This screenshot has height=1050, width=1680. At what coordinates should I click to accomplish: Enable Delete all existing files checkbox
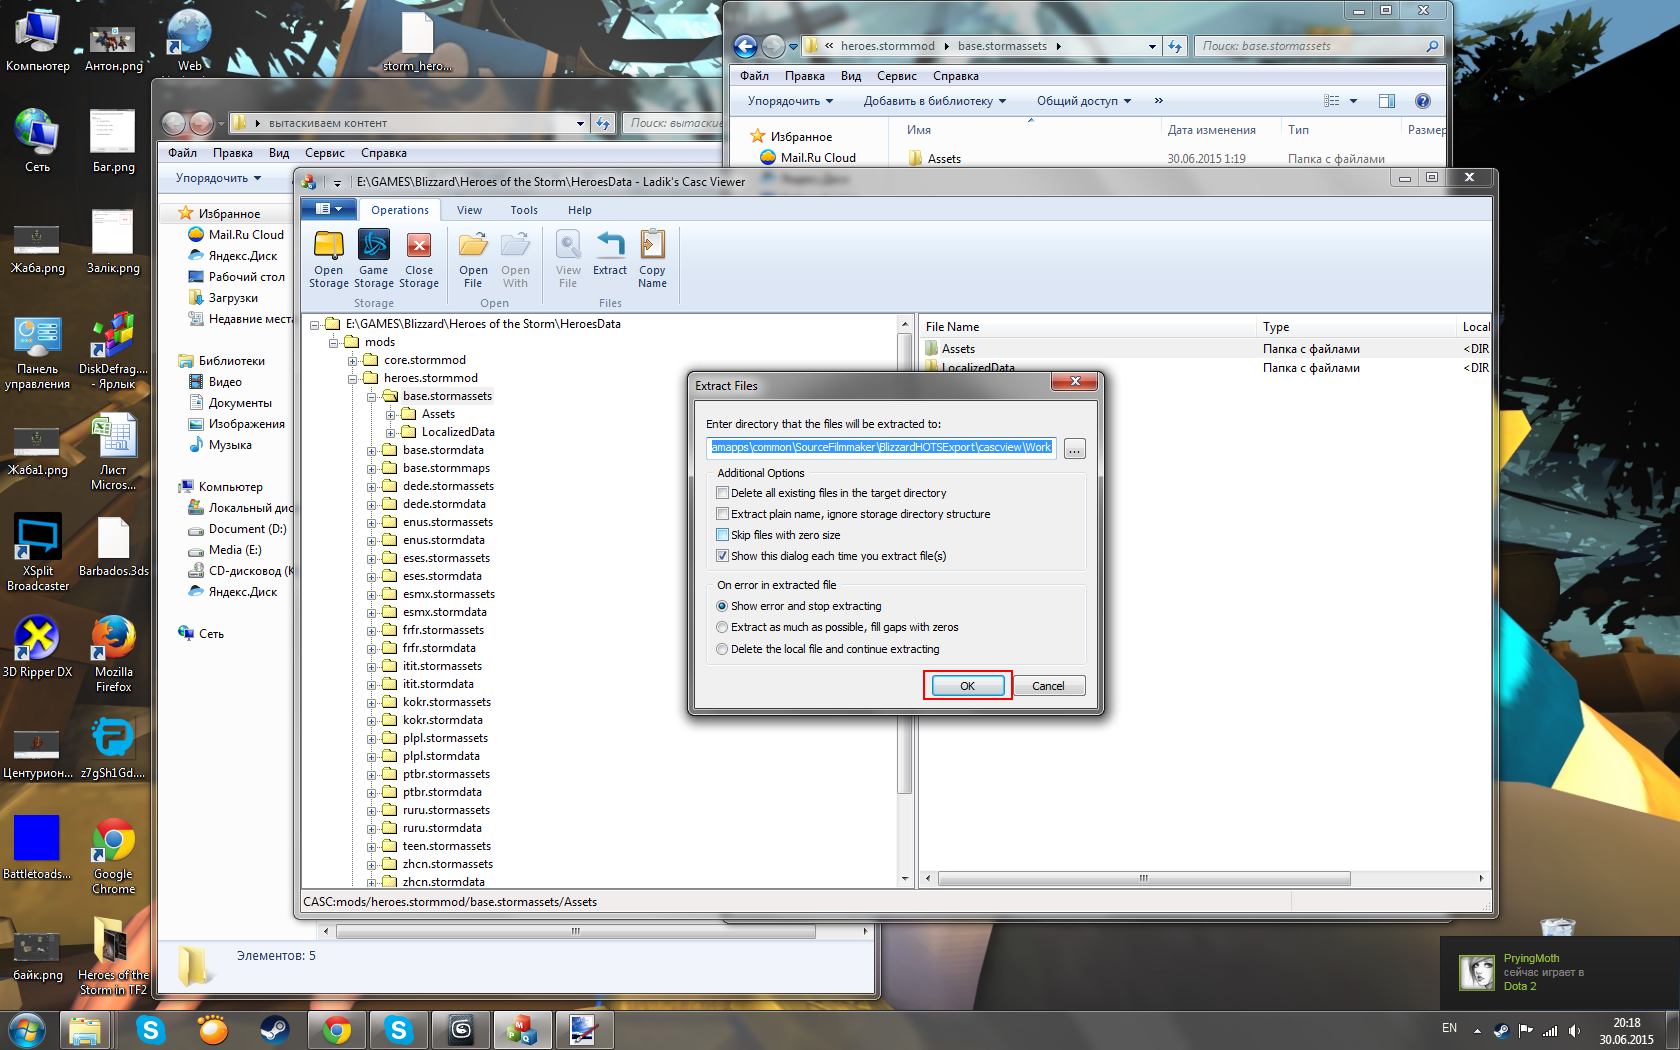(722, 493)
